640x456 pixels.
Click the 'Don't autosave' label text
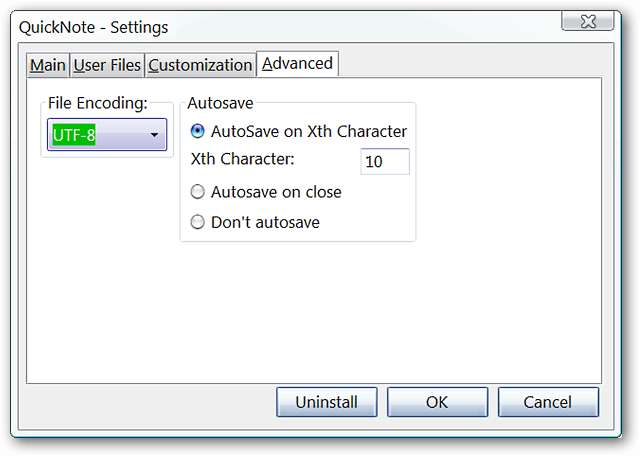[x=265, y=222]
